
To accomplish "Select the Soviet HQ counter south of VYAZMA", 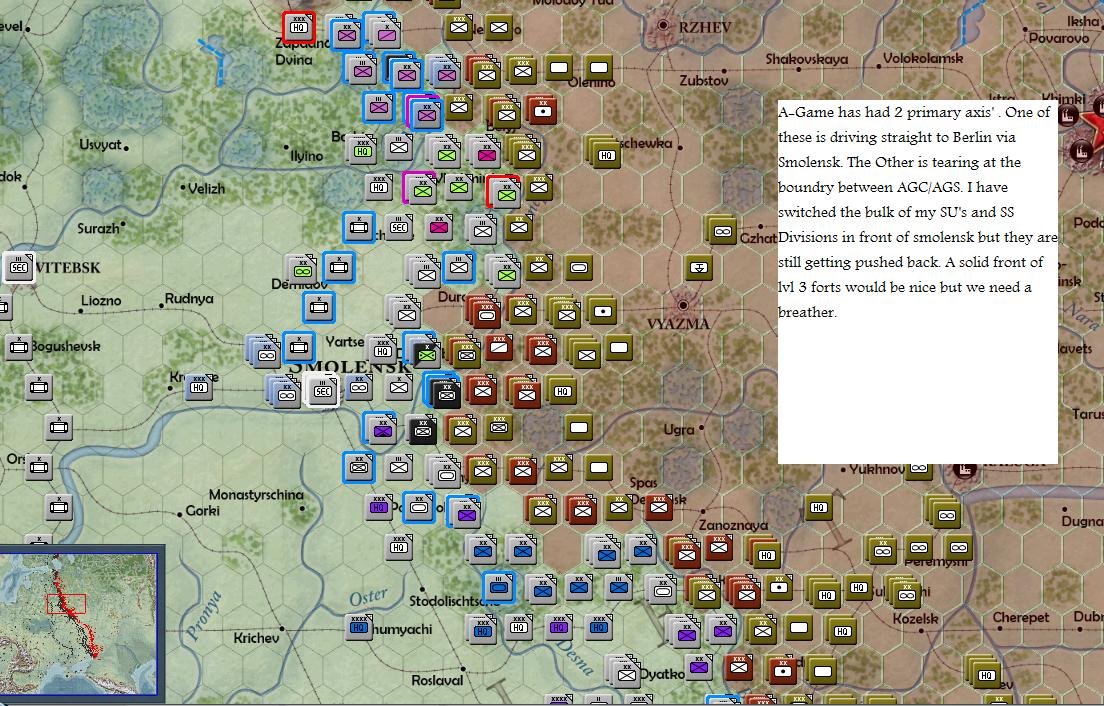I will click(x=562, y=391).
